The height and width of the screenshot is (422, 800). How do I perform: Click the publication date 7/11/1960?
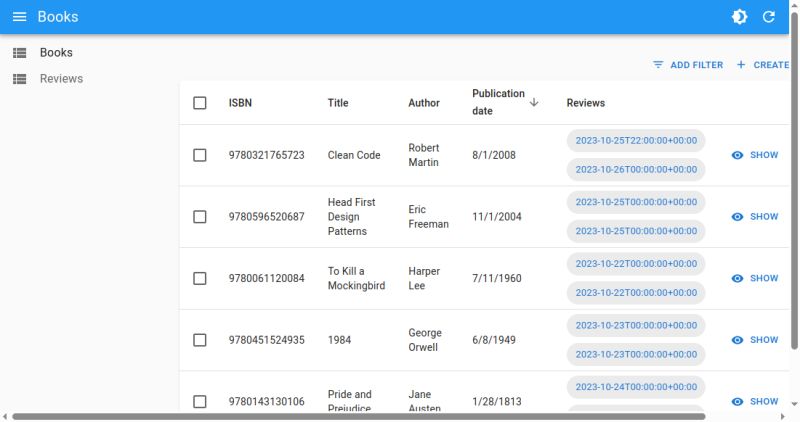[497, 279]
